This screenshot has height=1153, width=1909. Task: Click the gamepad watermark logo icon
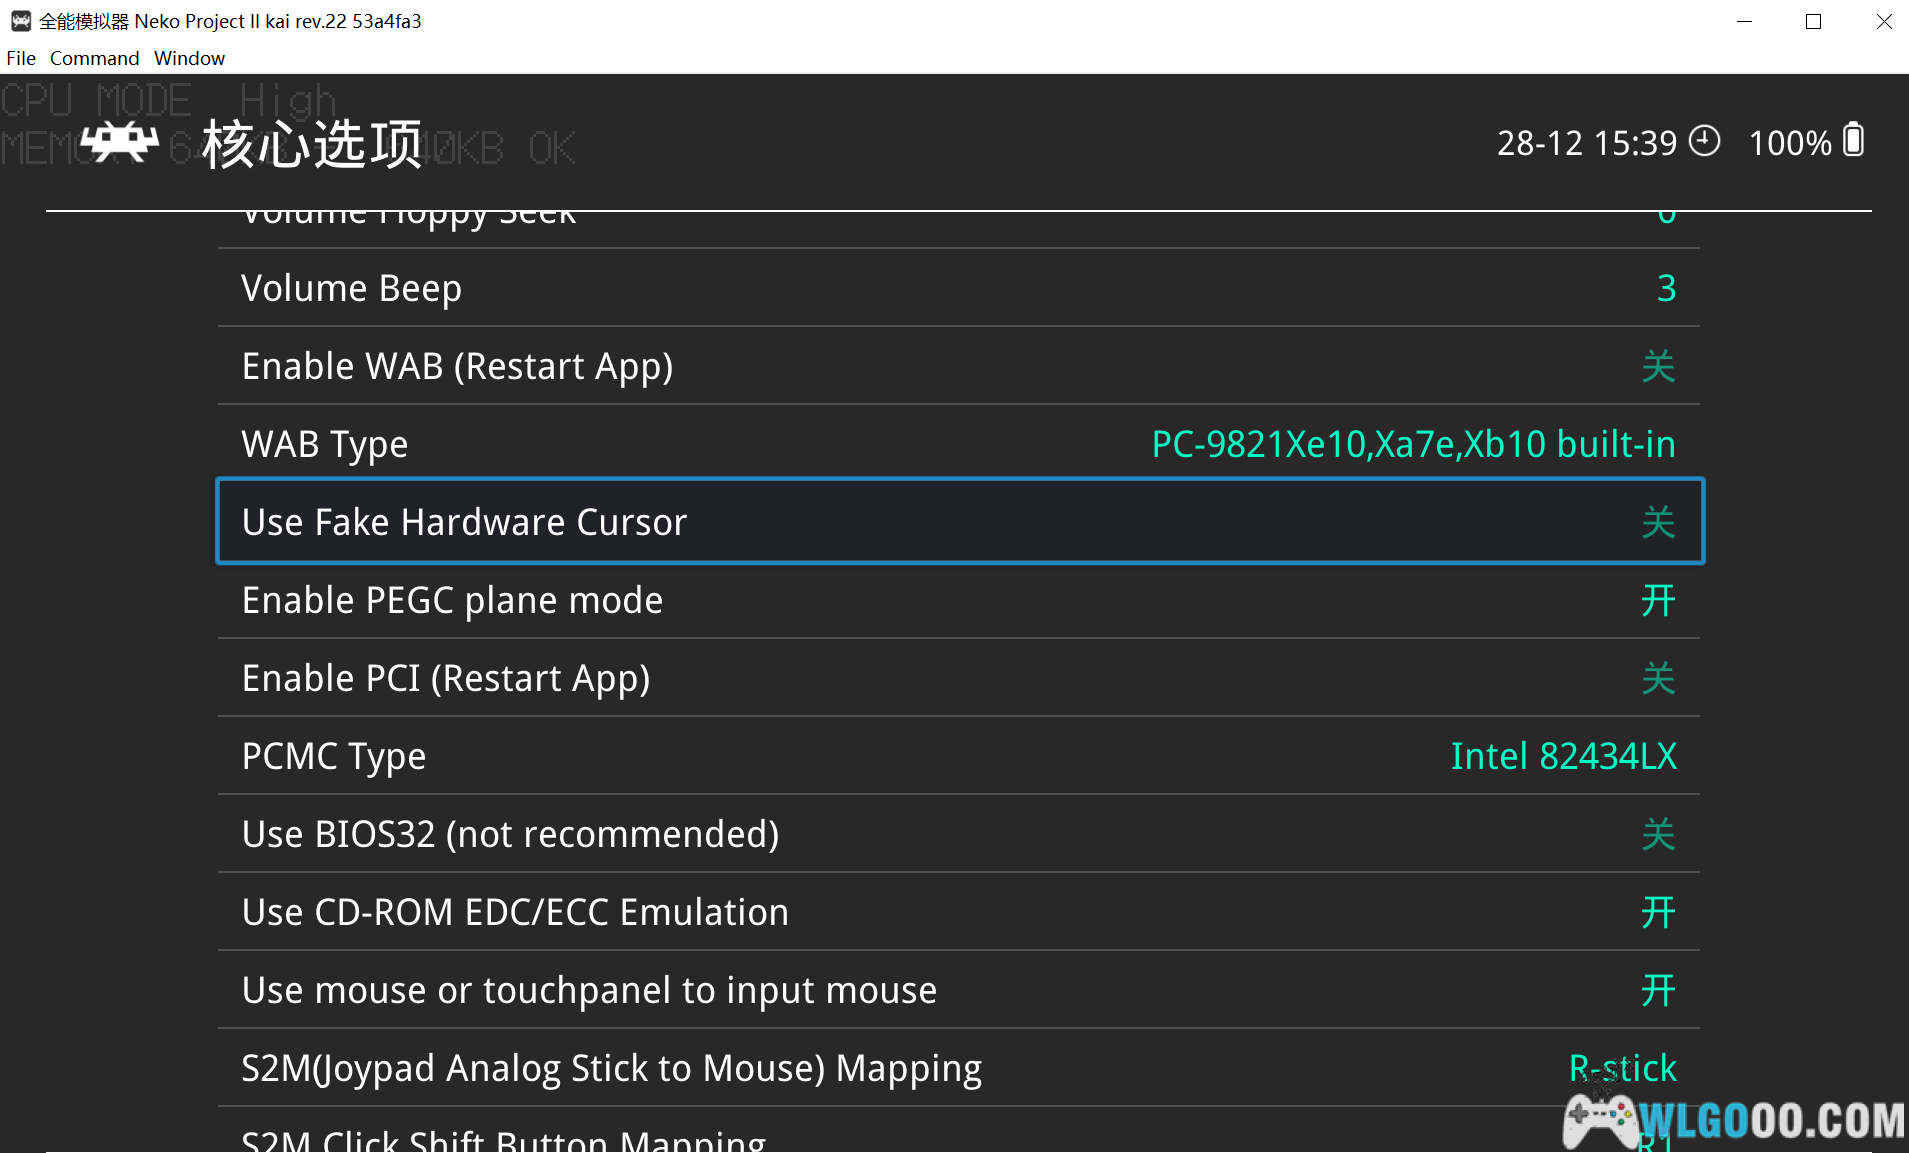[1598, 1118]
